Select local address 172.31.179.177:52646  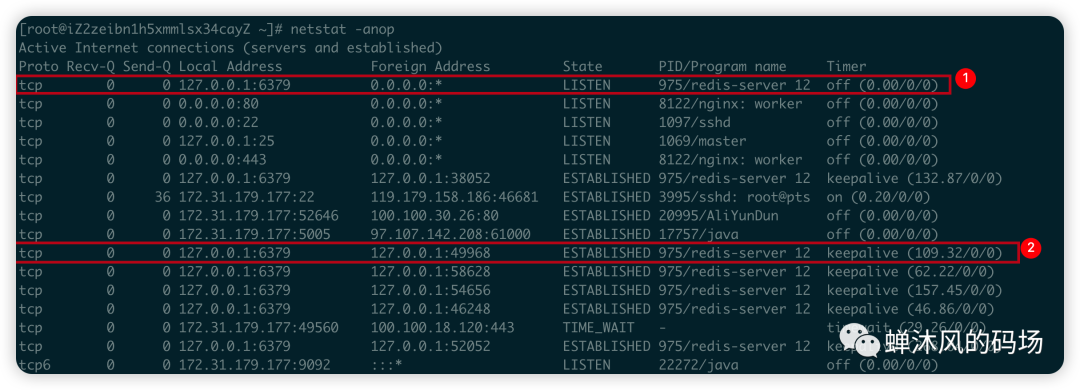[258, 216]
